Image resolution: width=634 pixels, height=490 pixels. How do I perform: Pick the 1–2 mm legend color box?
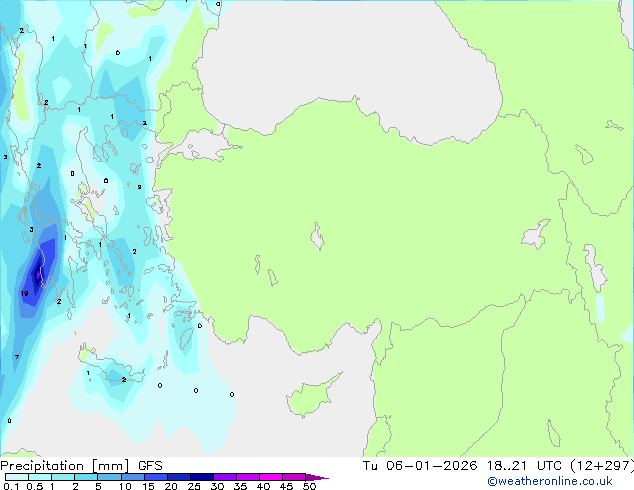pos(63,477)
